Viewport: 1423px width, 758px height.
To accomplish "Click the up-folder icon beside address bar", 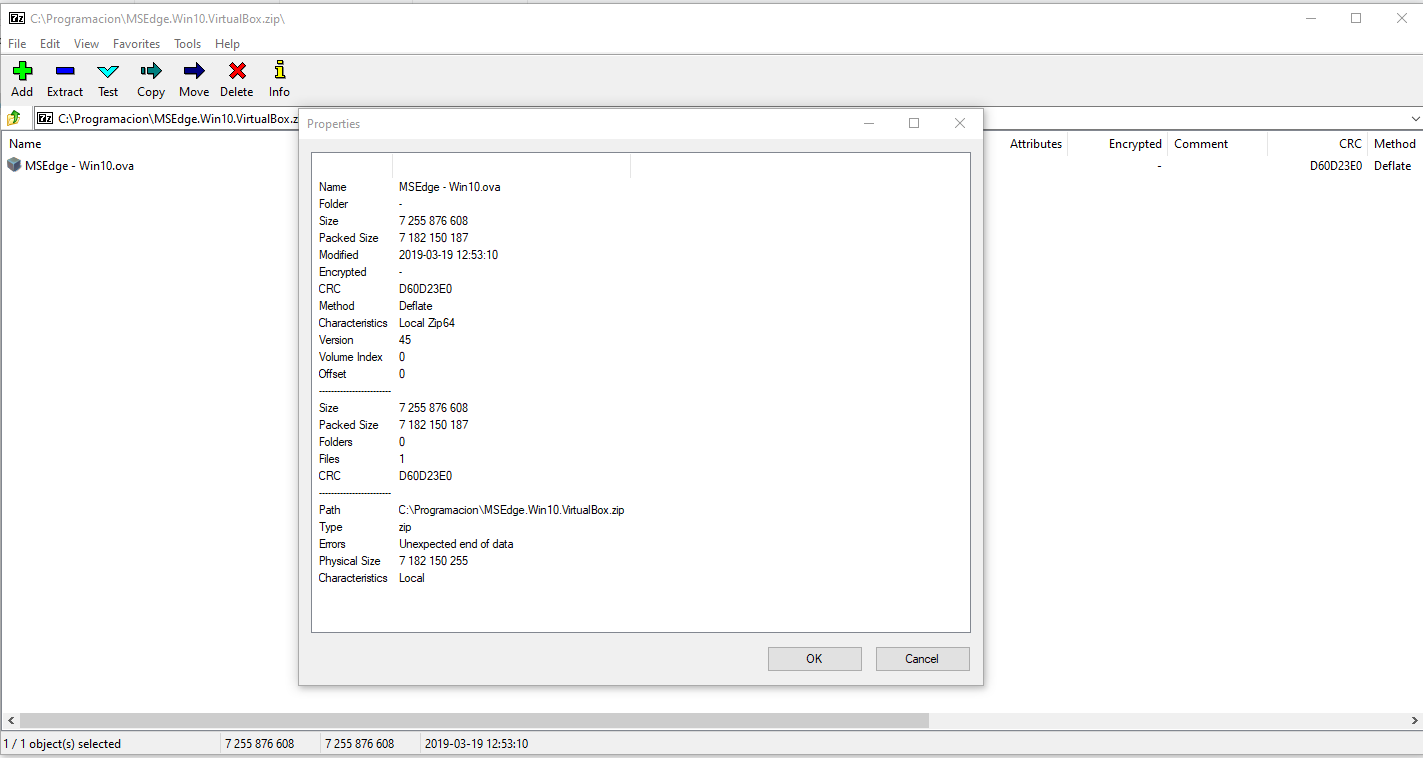I will [14, 118].
